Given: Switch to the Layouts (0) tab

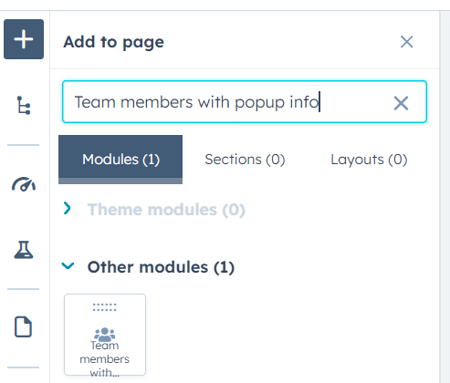Looking at the screenshot, I should [x=369, y=159].
